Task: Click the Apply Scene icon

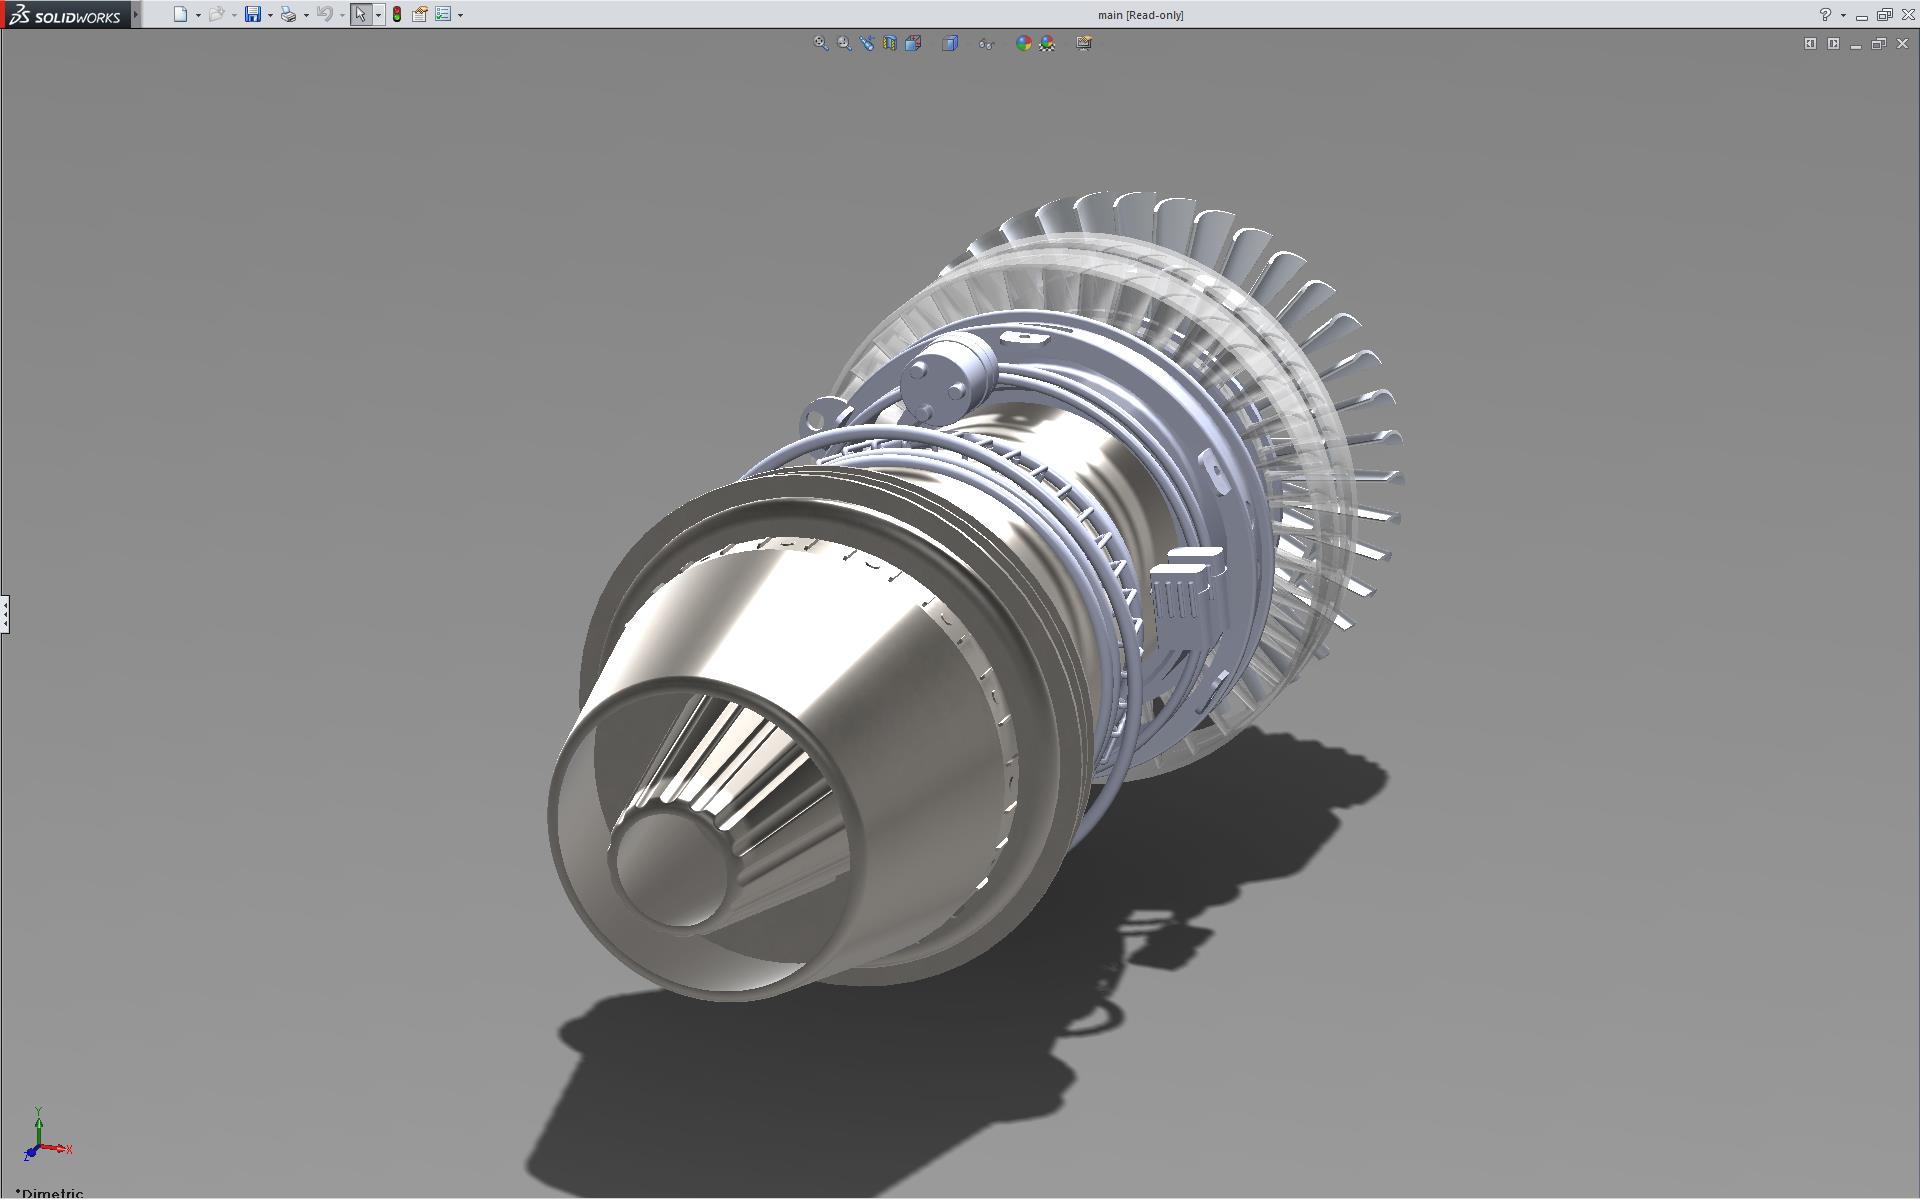Action: (1047, 43)
